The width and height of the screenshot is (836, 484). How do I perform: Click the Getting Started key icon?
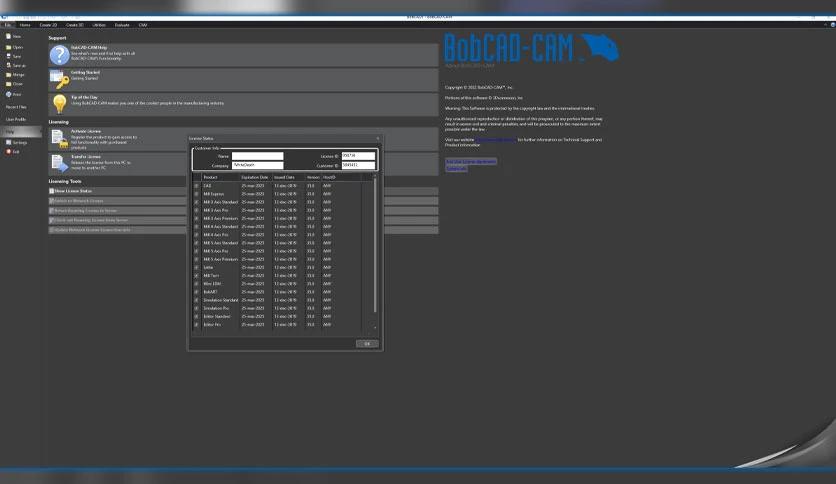click(x=59, y=79)
